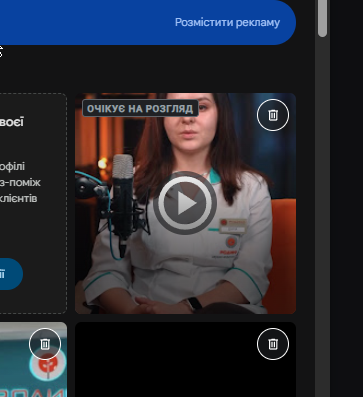Click the blue button in the dashed card
Screen dimensions: 363x397
[10, 274]
